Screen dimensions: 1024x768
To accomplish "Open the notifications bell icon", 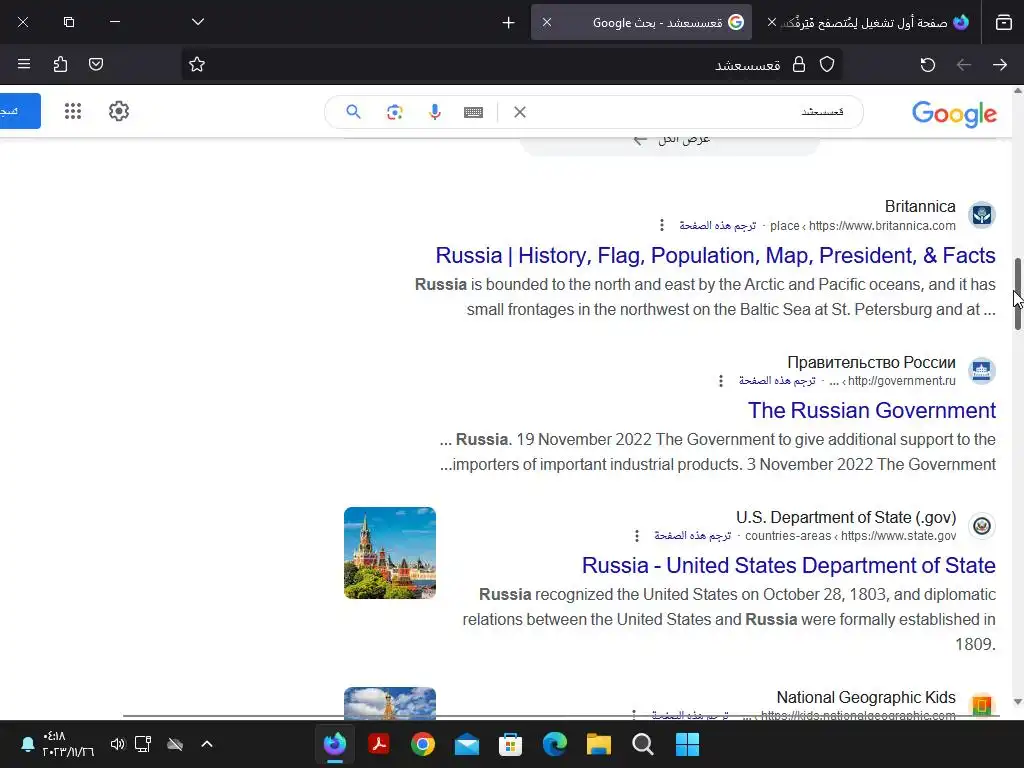I will pos(27,744).
